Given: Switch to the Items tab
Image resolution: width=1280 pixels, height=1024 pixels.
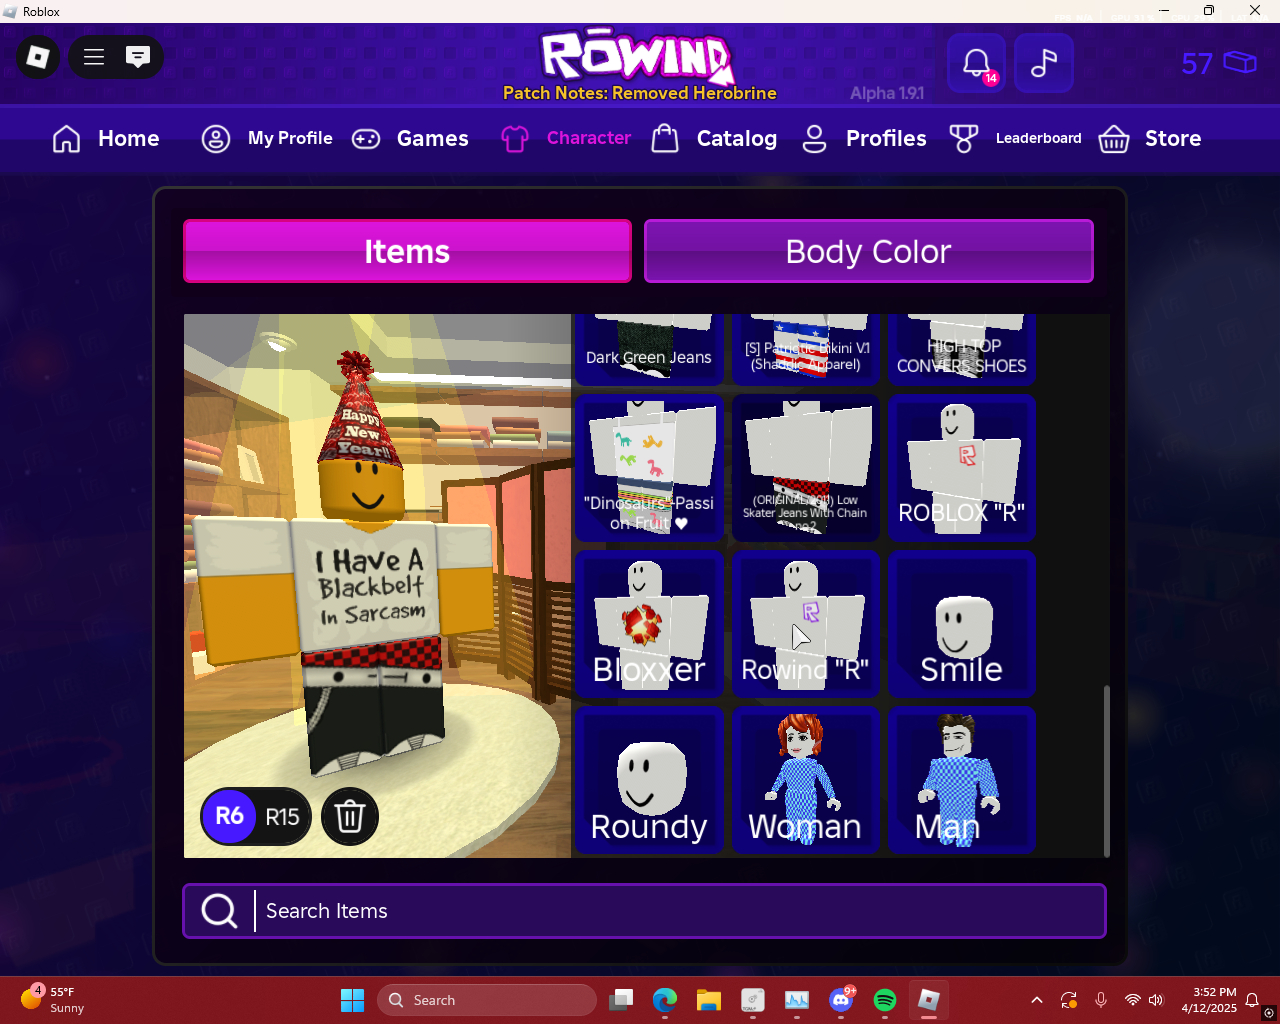Looking at the screenshot, I should (407, 251).
